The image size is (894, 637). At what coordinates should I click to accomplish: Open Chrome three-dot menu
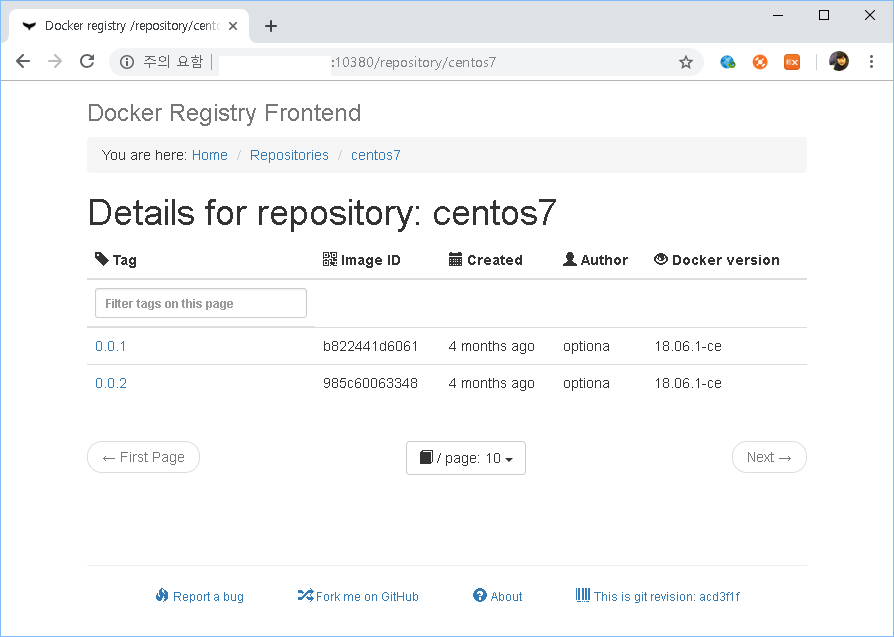(871, 62)
